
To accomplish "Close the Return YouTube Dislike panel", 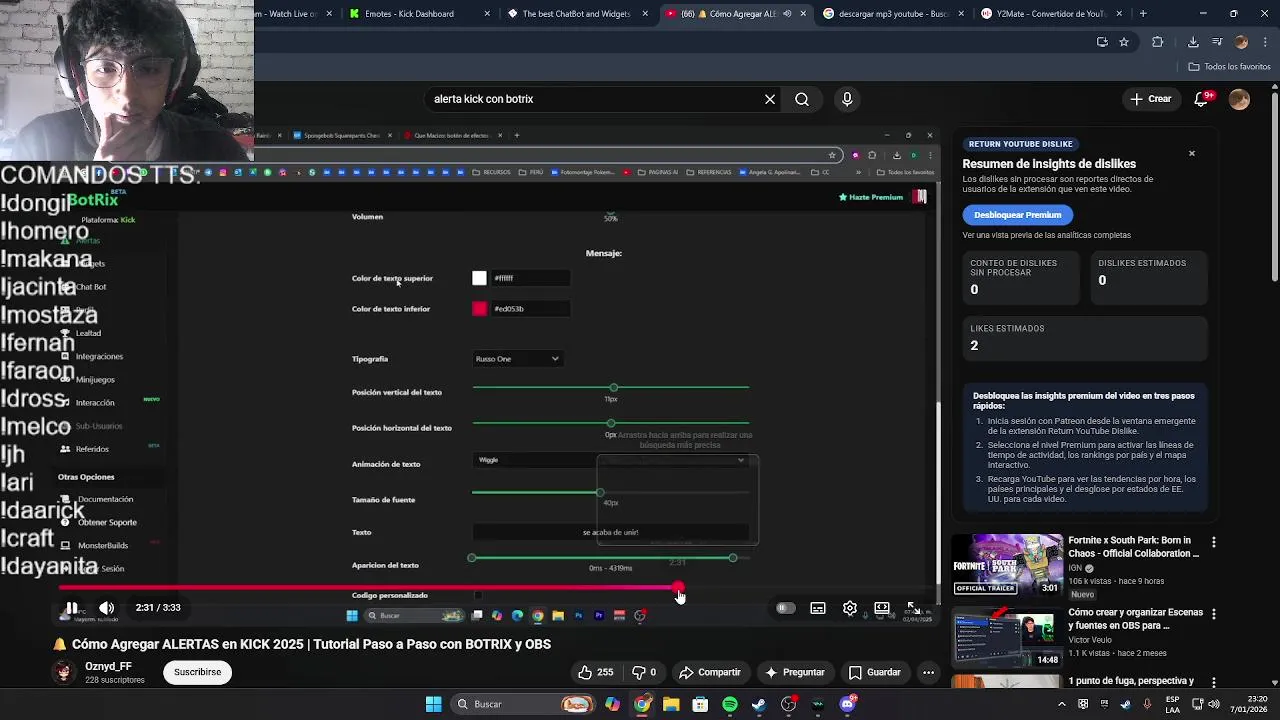I will point(1192,153).
